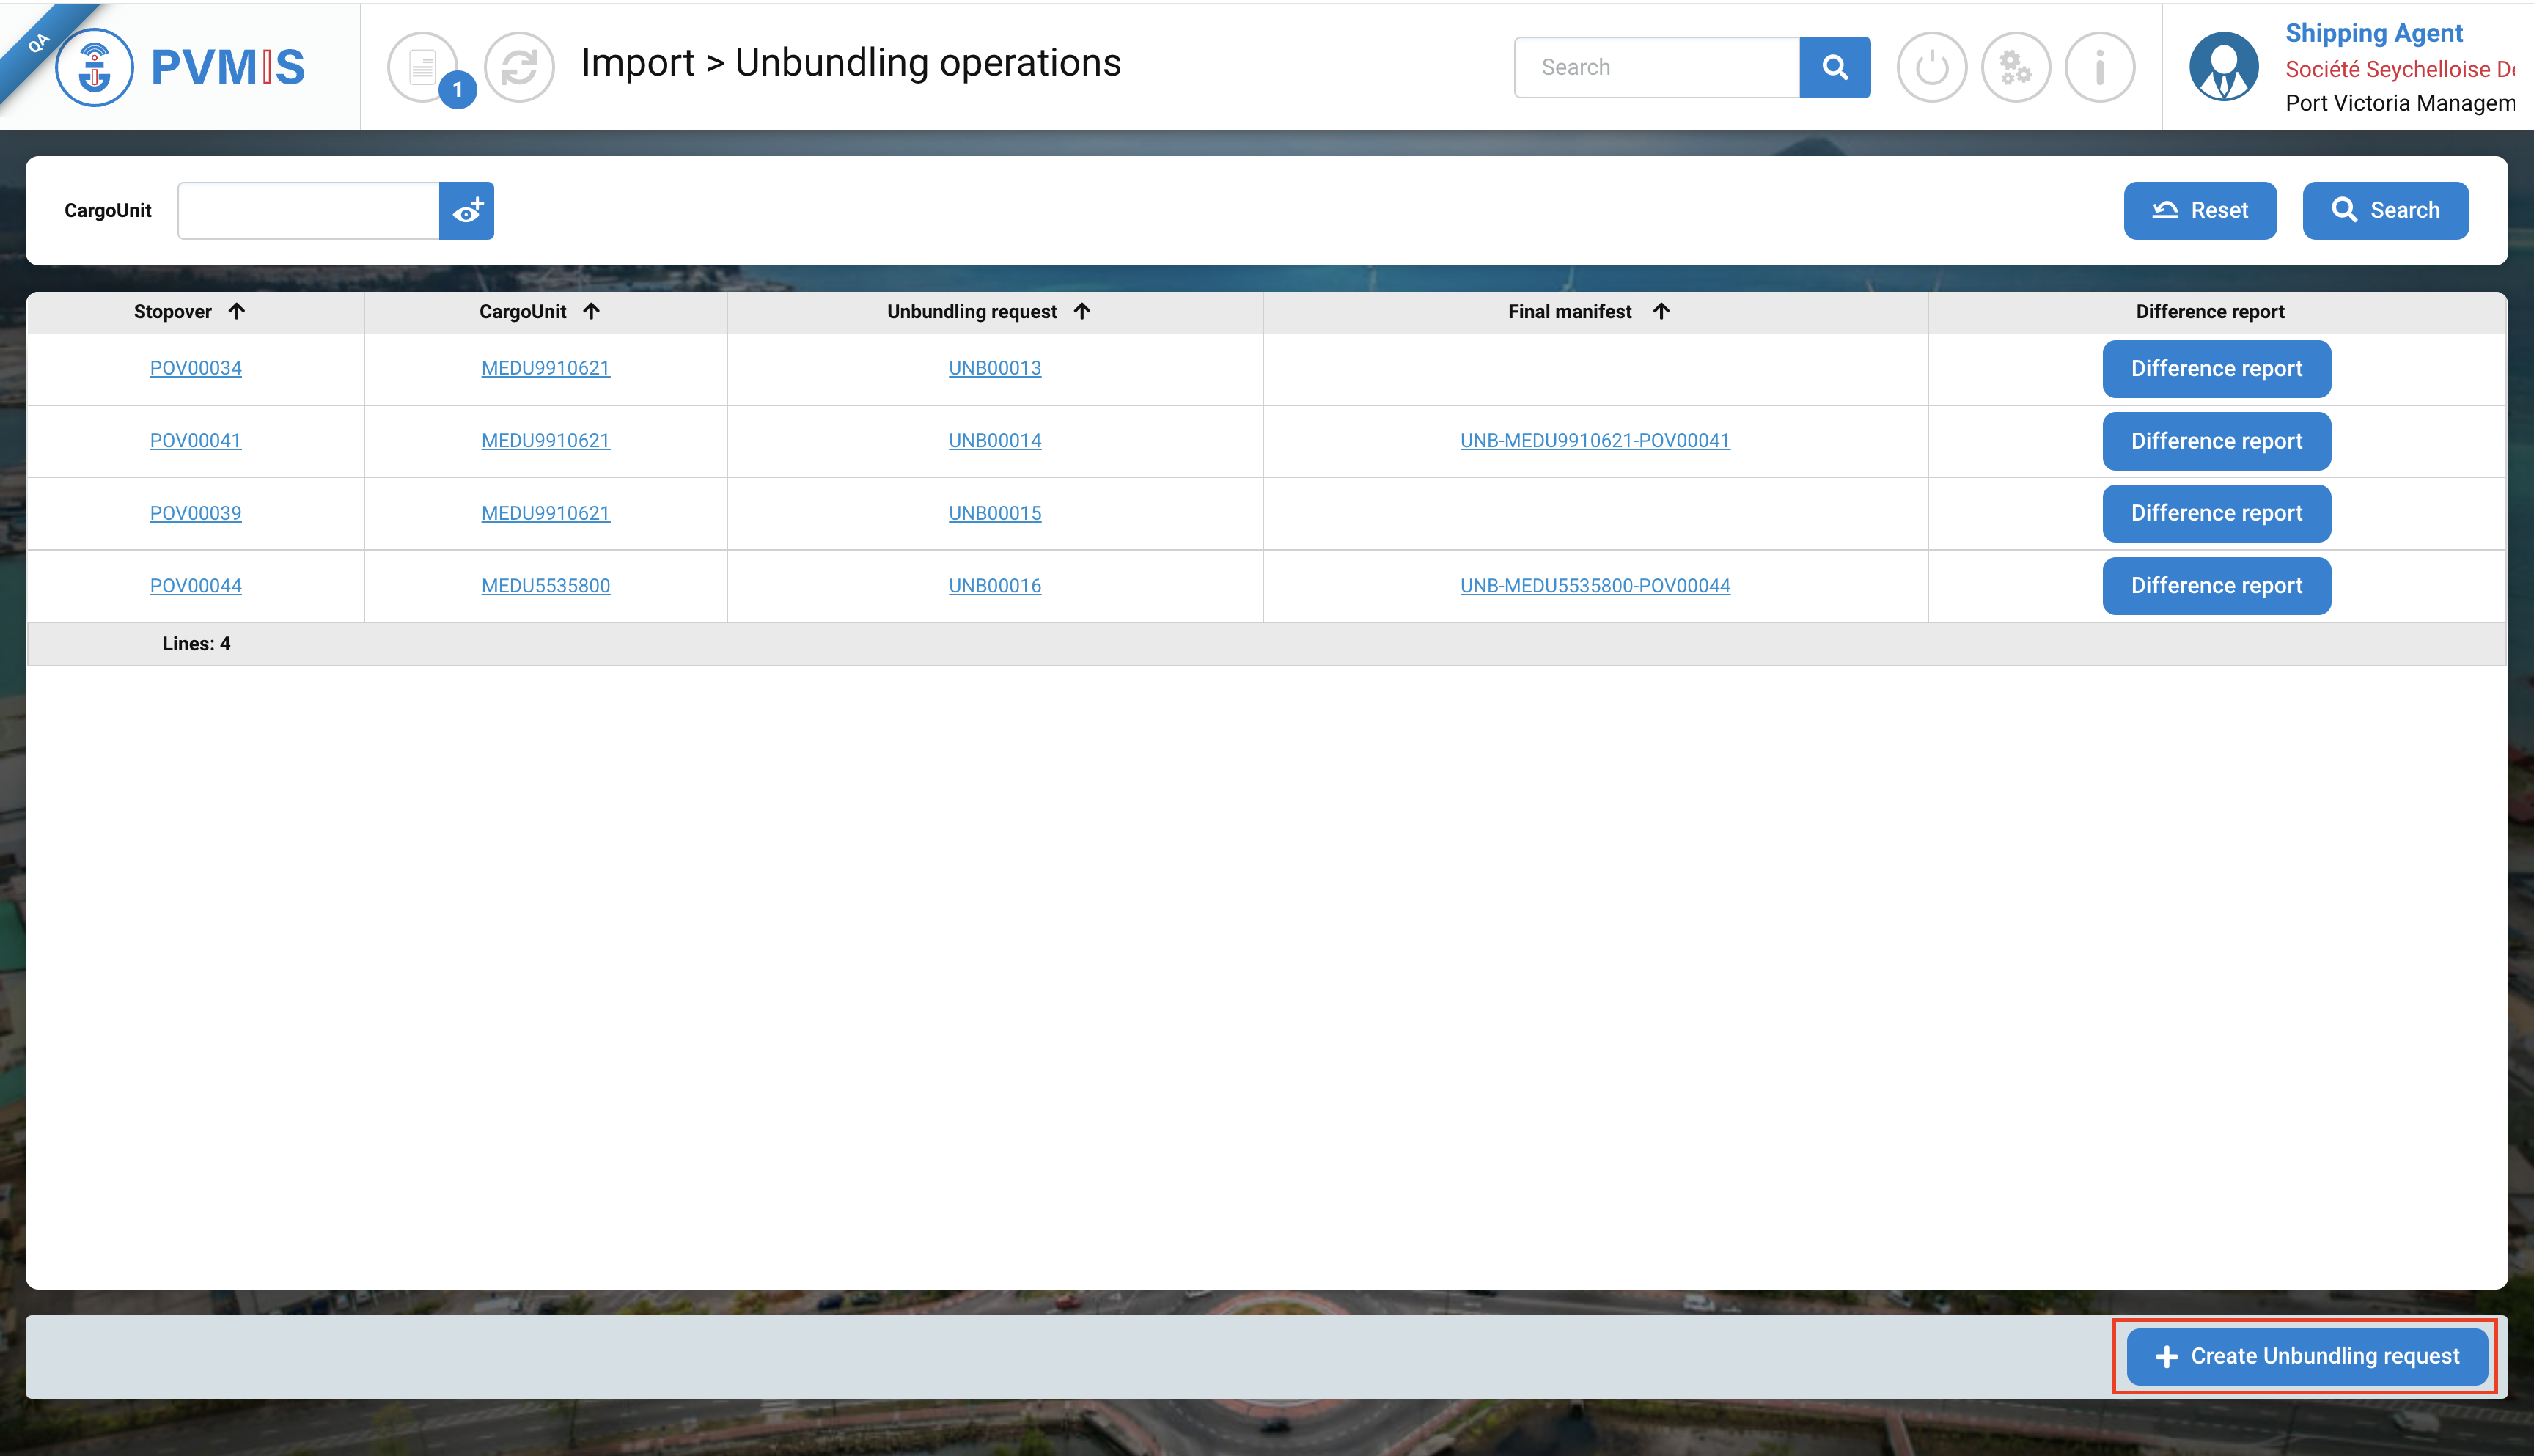
Task: Click the Shipping Agent user avatar
Action: pos(2223,67)
